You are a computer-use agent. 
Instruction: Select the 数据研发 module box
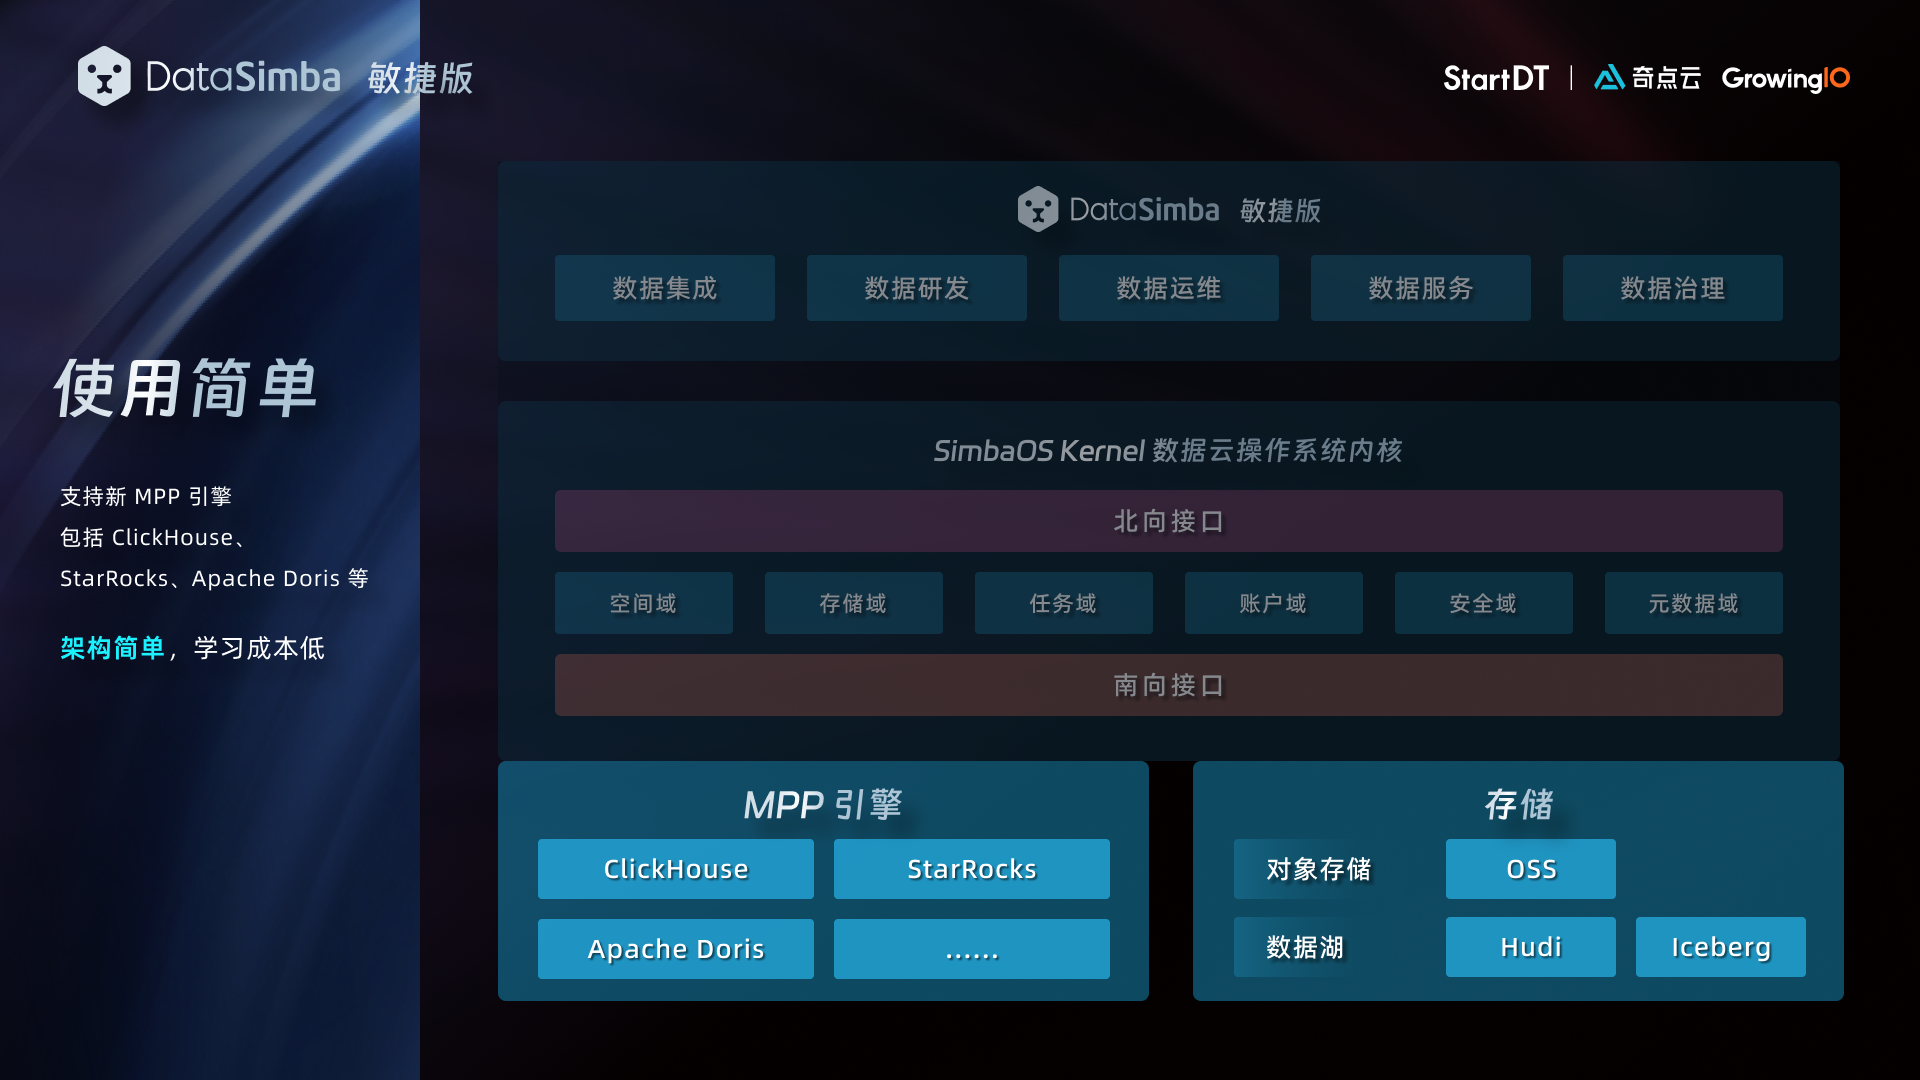coord(916,288)
